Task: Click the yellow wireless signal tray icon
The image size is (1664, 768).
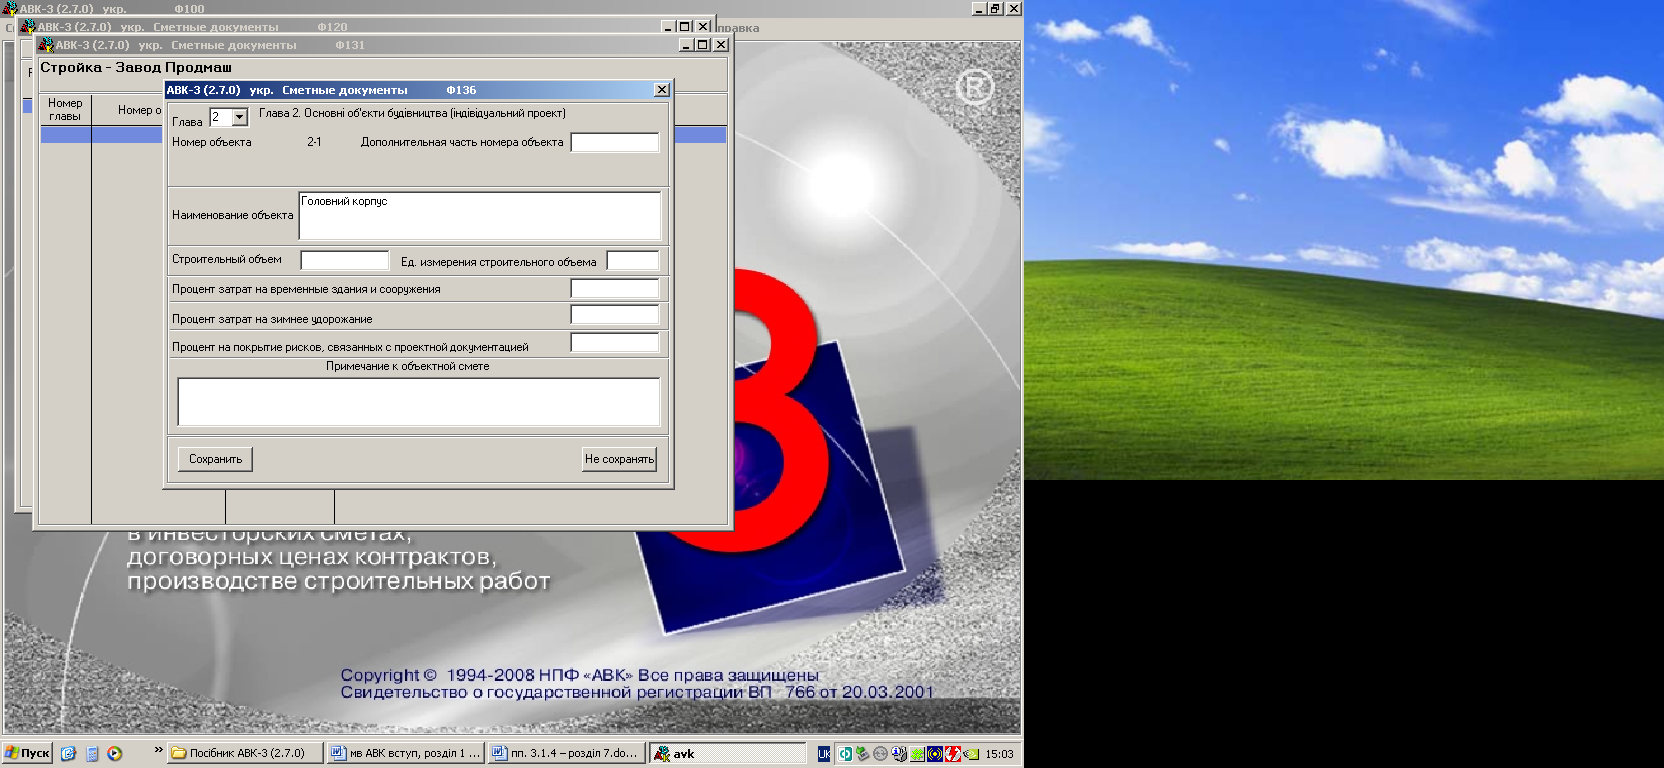Action: [x=935, y=754]
